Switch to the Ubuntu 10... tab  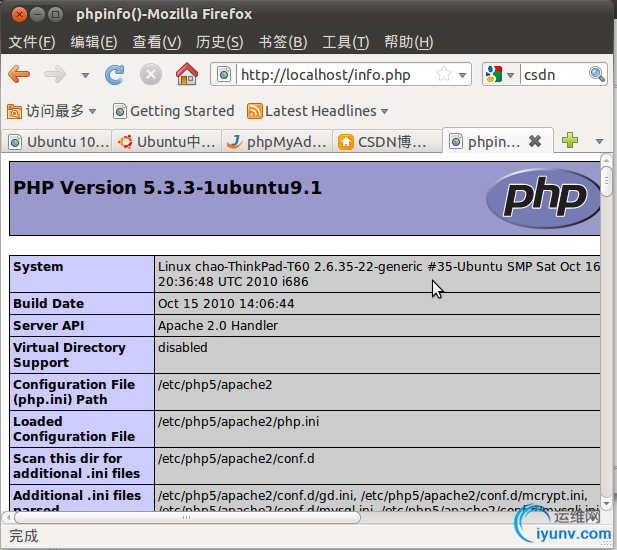57,142
